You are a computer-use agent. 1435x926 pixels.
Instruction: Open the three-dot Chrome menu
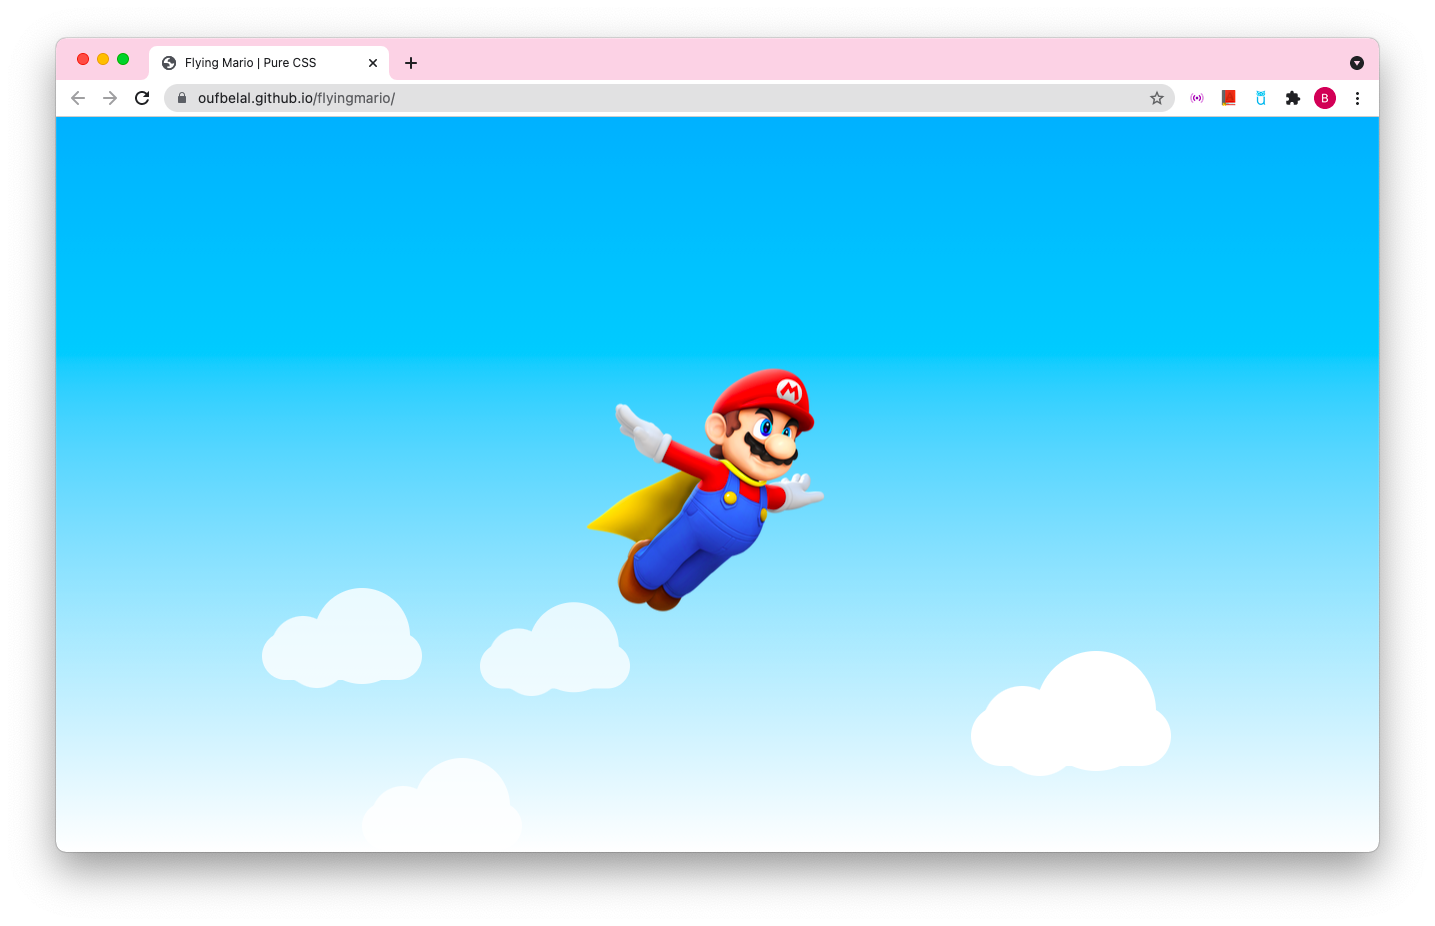pos(1357,98)
